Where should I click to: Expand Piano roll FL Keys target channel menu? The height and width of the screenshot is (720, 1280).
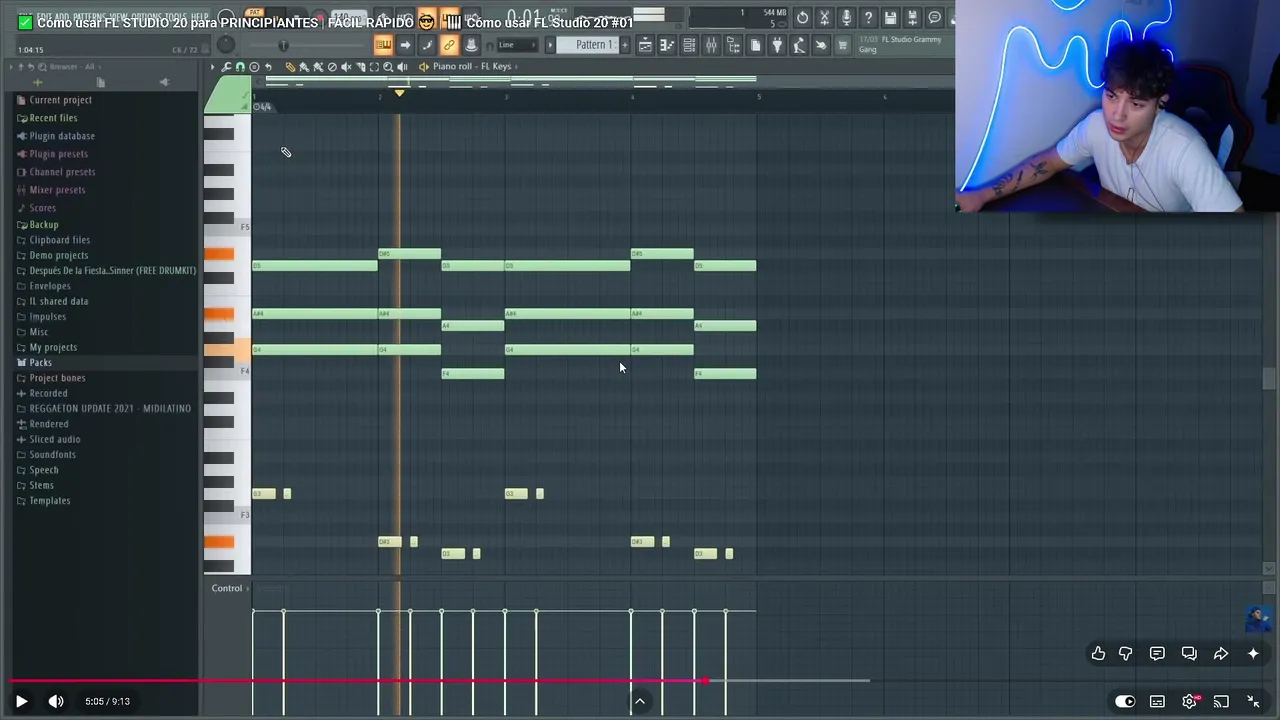tap(472, 67)
